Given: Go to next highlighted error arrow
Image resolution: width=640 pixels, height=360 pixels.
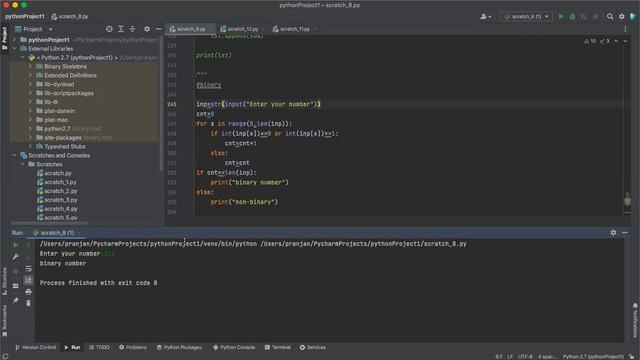Looking at the screenshot, I should pos(625,41).
